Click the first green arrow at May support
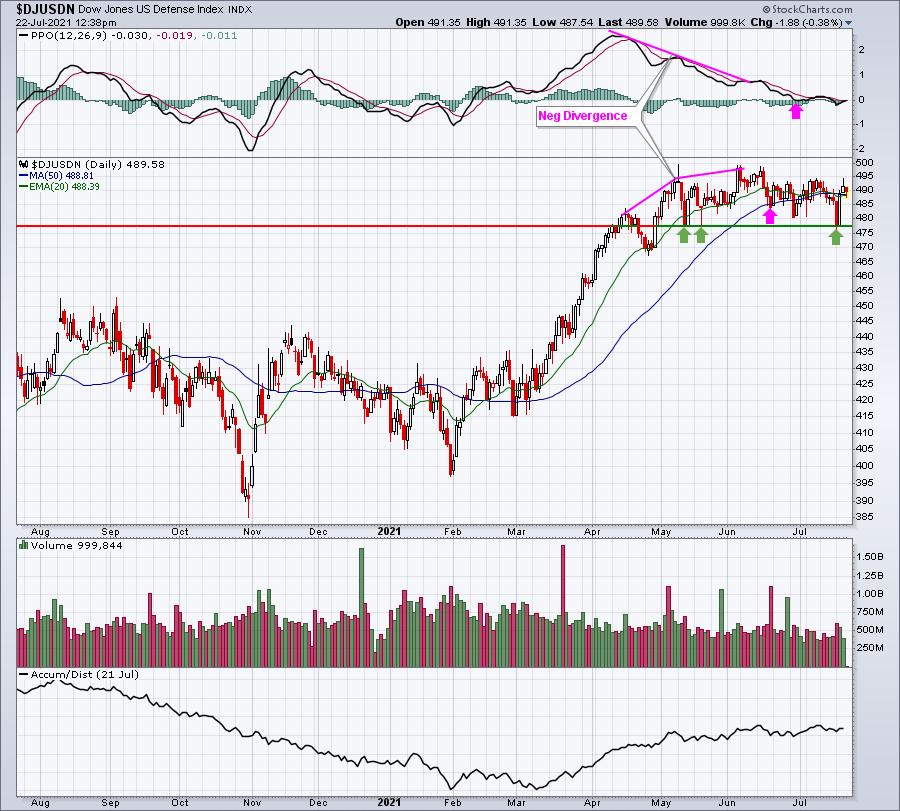The image size is (900, 811). (x=683, y=235)
